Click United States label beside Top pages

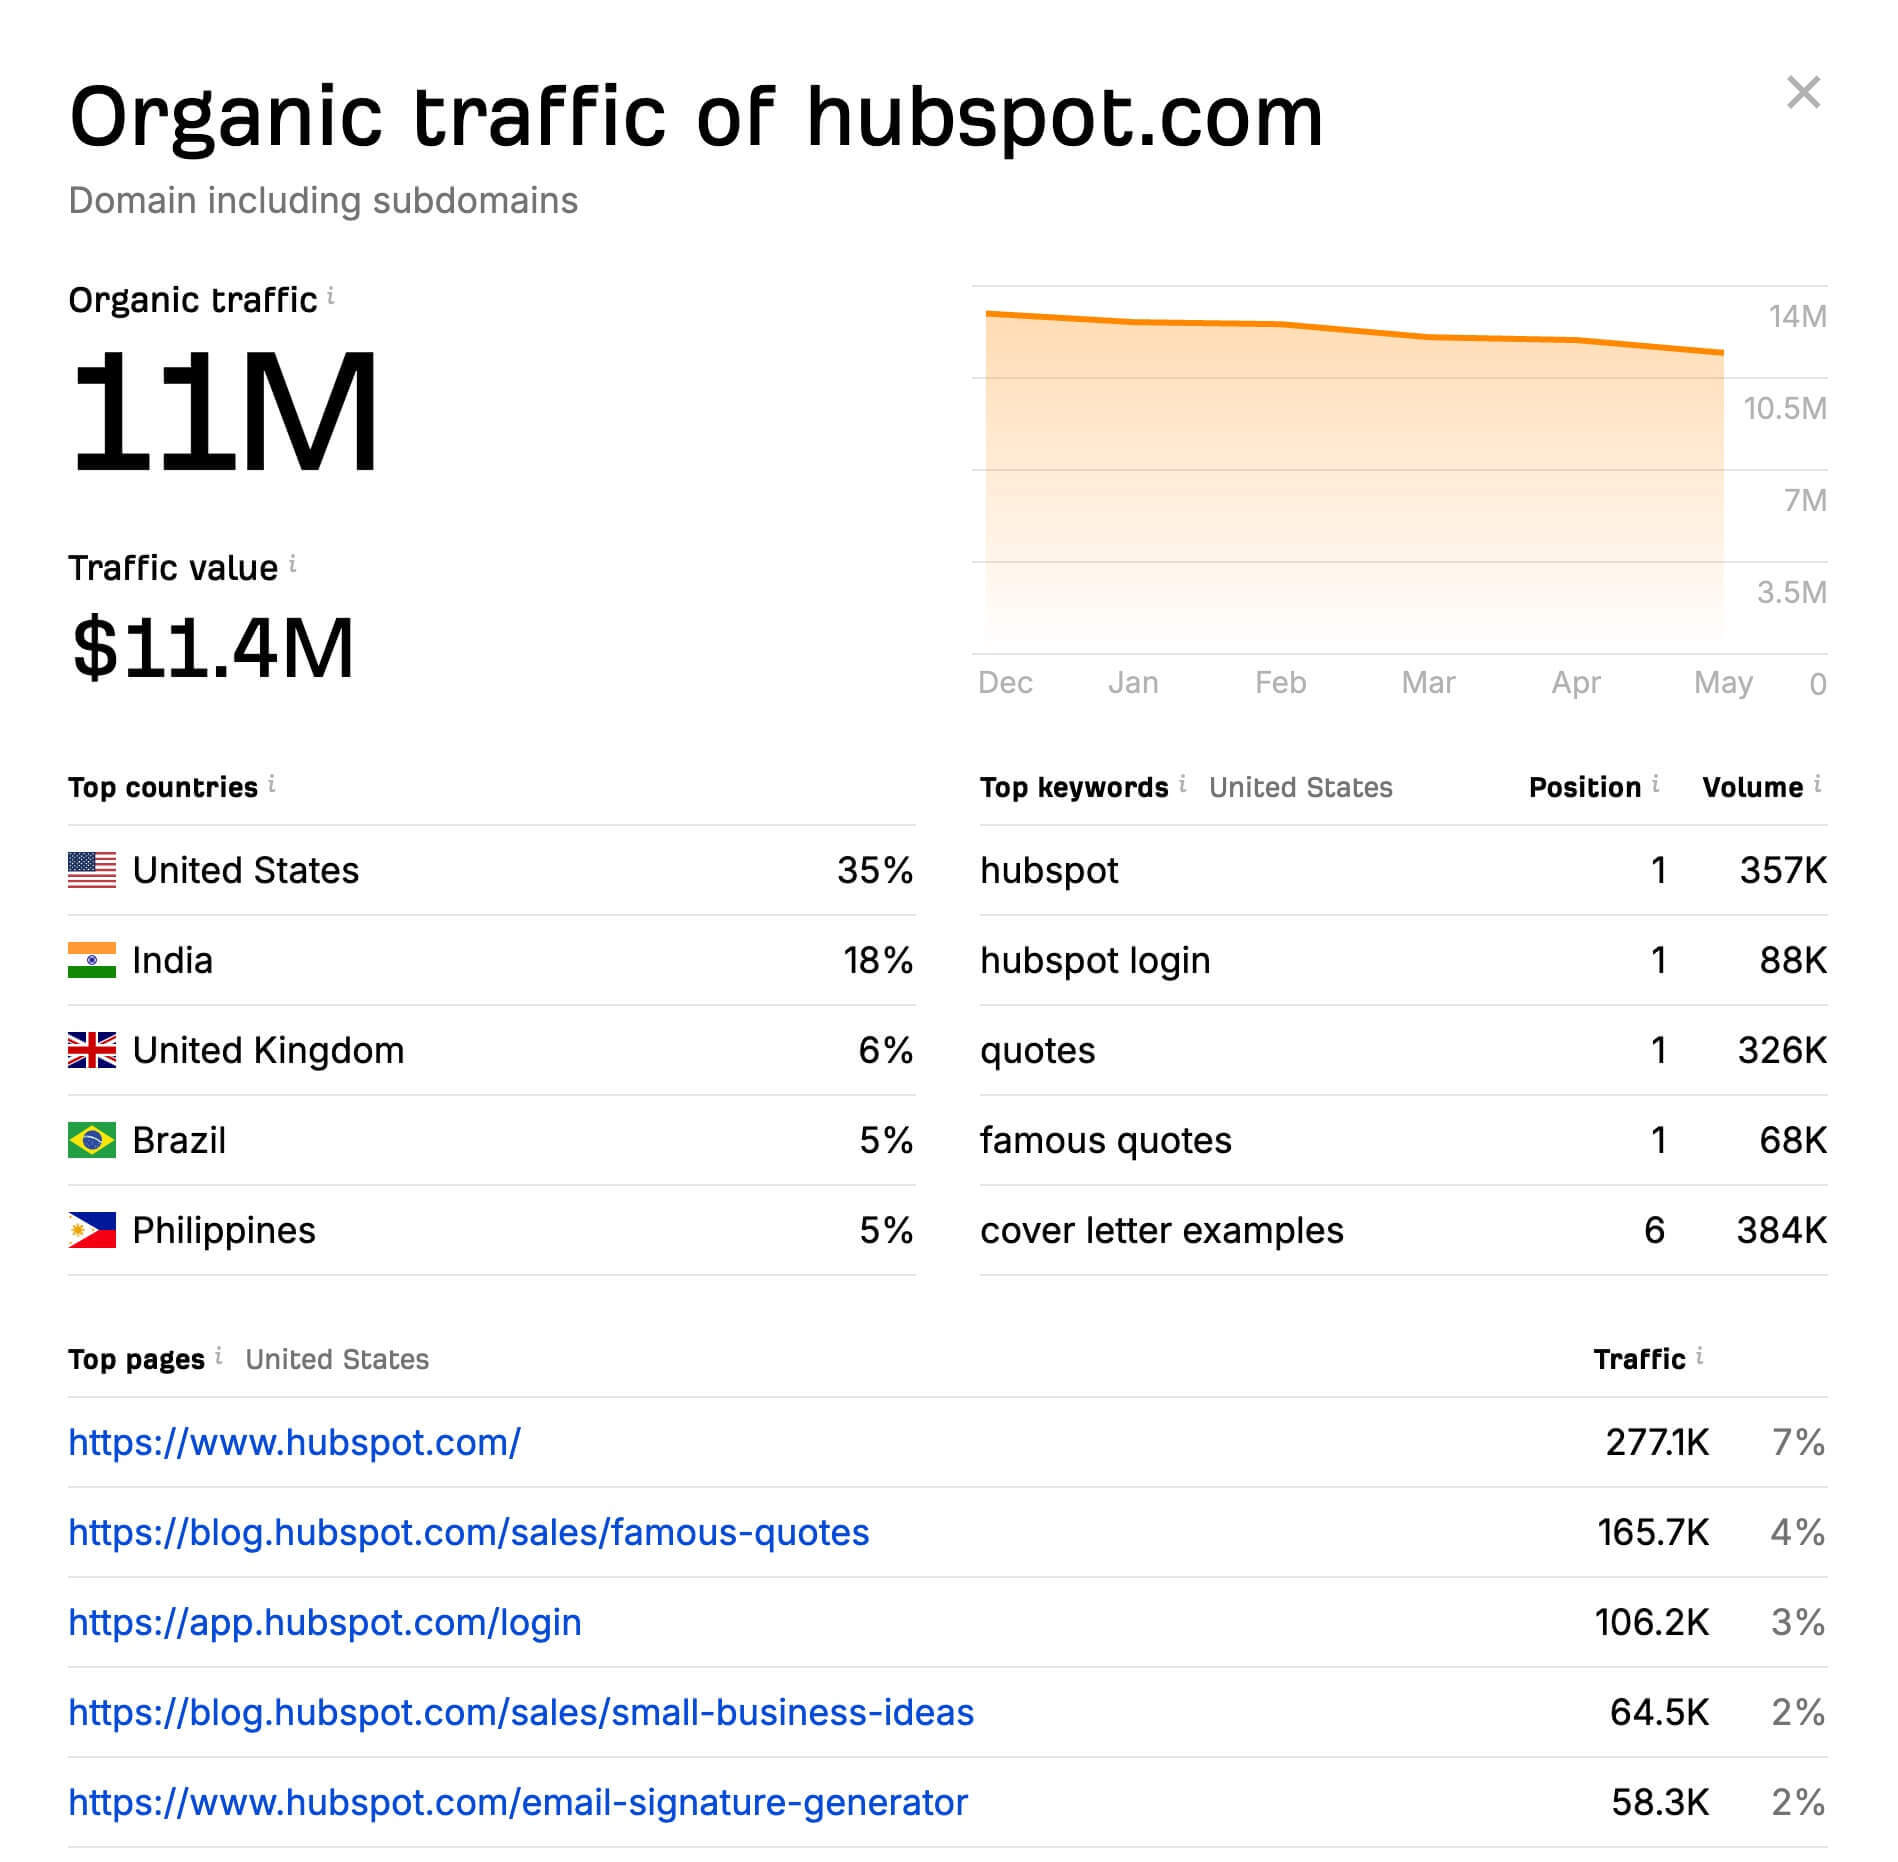coord(337,1359)
